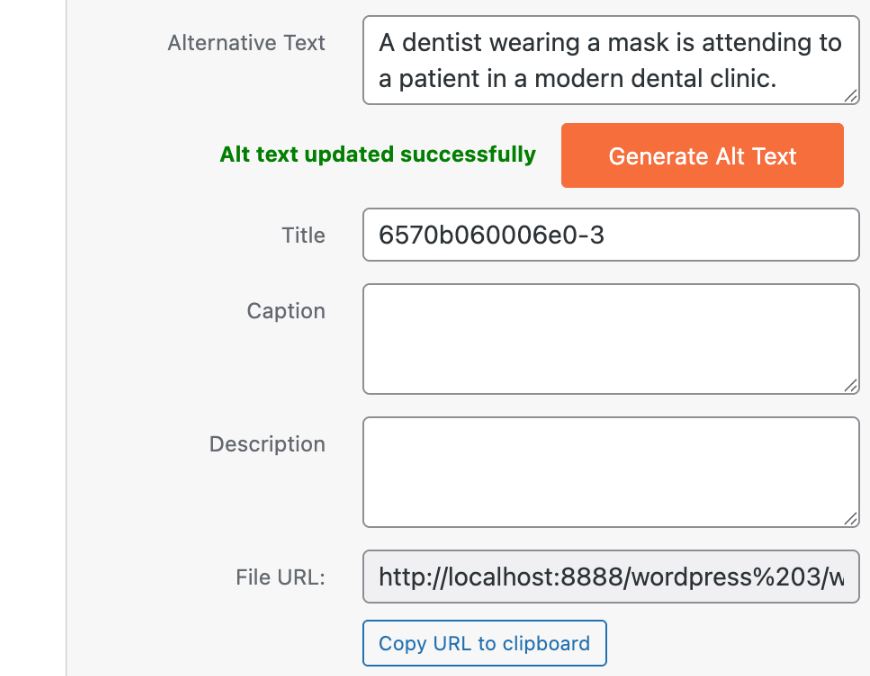The width and height of the screenshot is (870, 676).
Task: Click the 'Alternative Text' label
Action: (246, 43)
